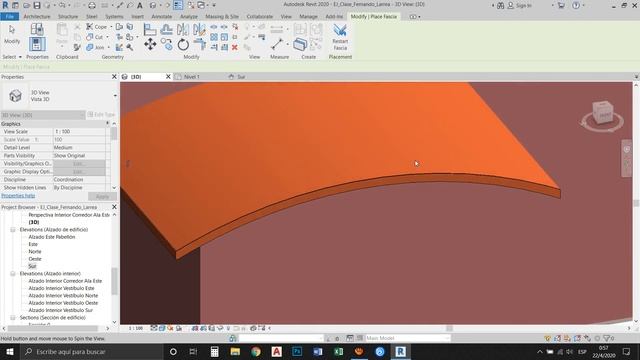Screen dimensions: 640x360
Task: Activate the Move tool
Action: pyautogui.click(x=150, y=44)
